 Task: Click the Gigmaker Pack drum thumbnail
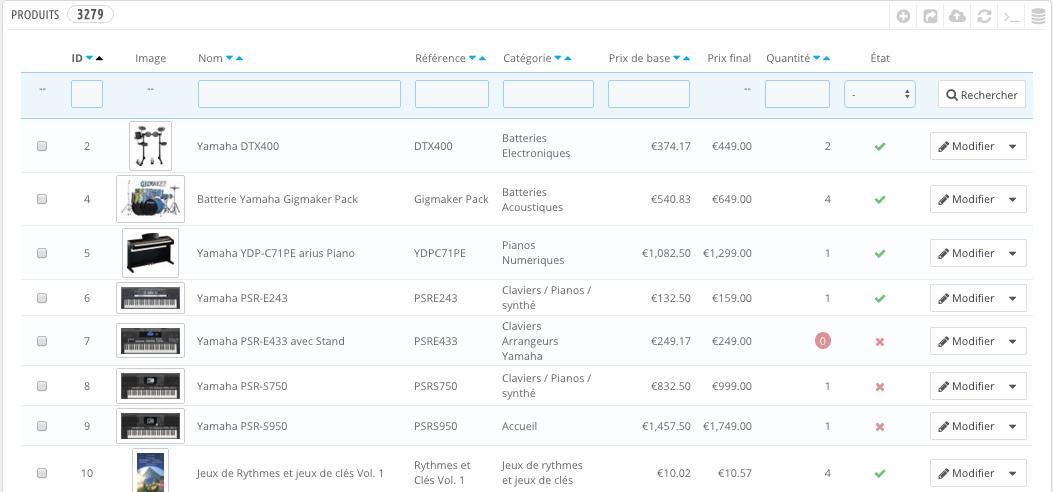pyautogui.click(x=150, y=199)
